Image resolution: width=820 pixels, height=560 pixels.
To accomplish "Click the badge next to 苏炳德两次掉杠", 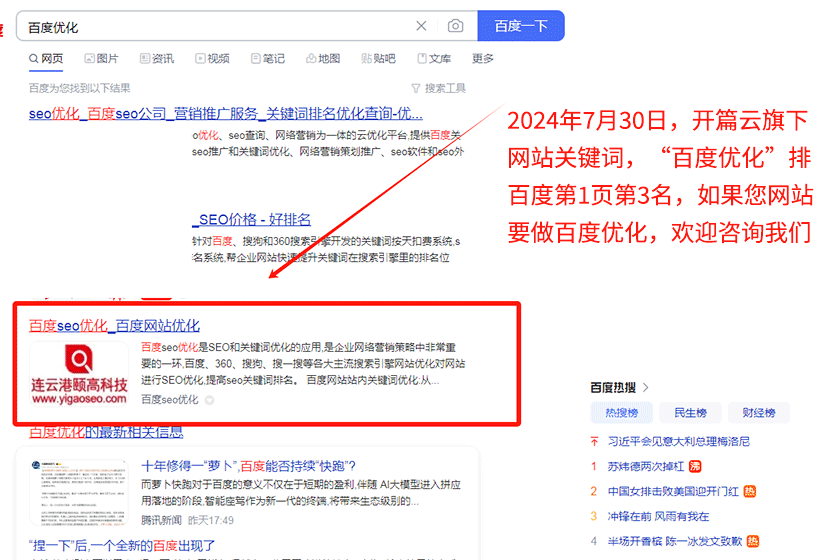I will [695, 466].
